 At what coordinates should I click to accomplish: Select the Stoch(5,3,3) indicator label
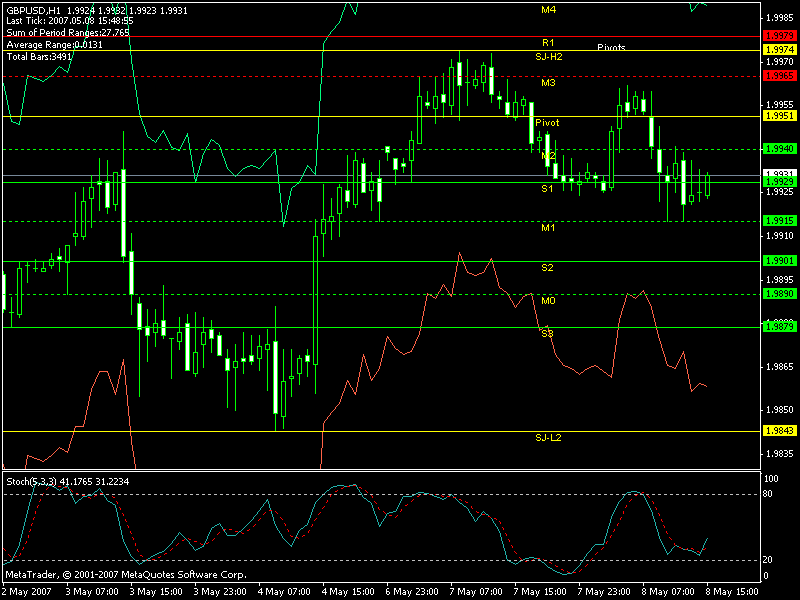[x=33, y=482]
